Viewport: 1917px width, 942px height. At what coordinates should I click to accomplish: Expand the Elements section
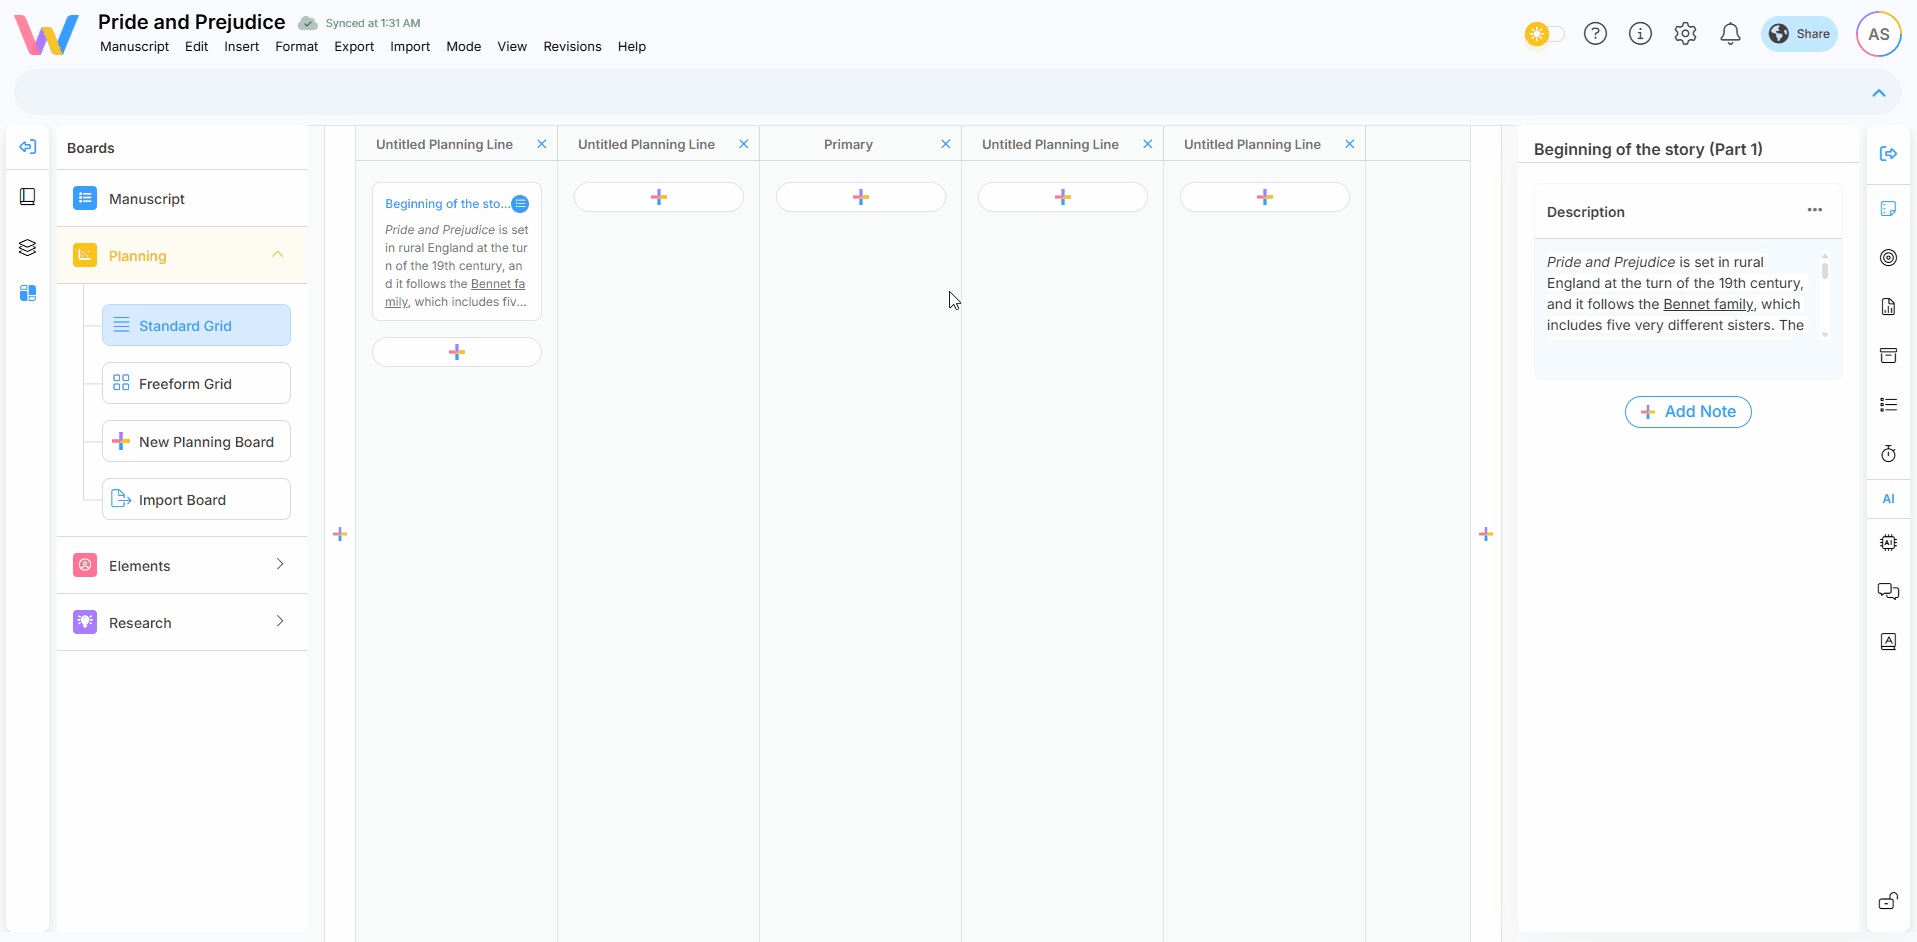pyautogui.click(x=279, y=565)
